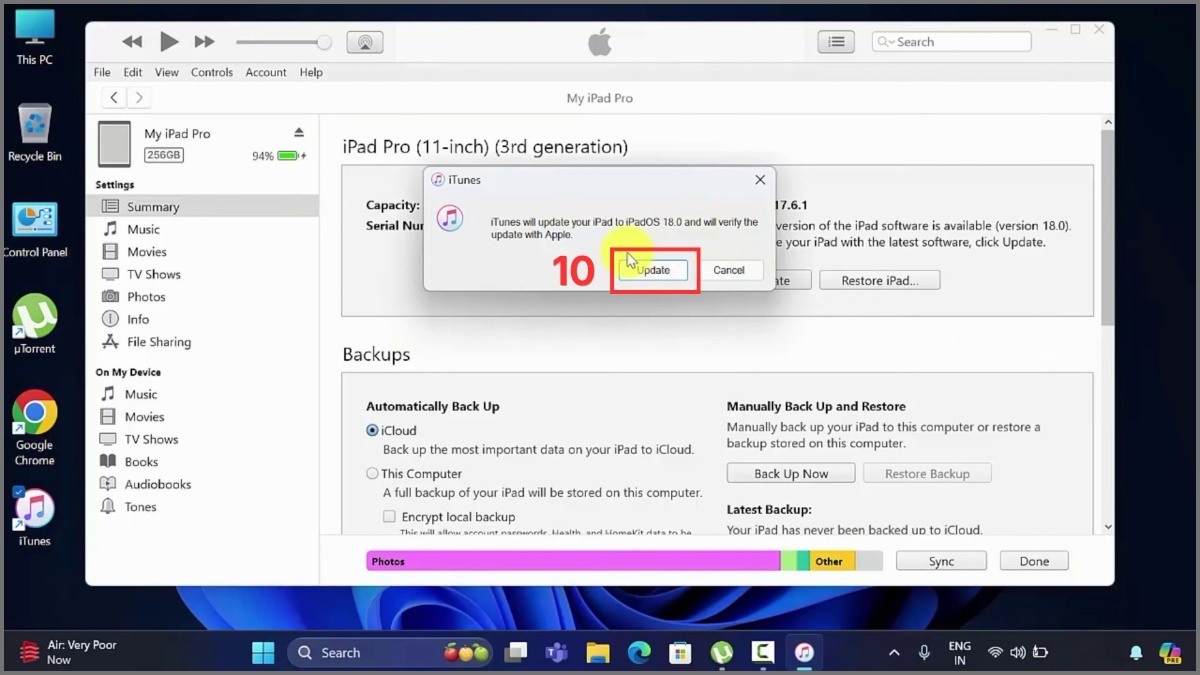Eject My iPad Pro
This screenshot has width=1200, height=675.
click(298, 133)
